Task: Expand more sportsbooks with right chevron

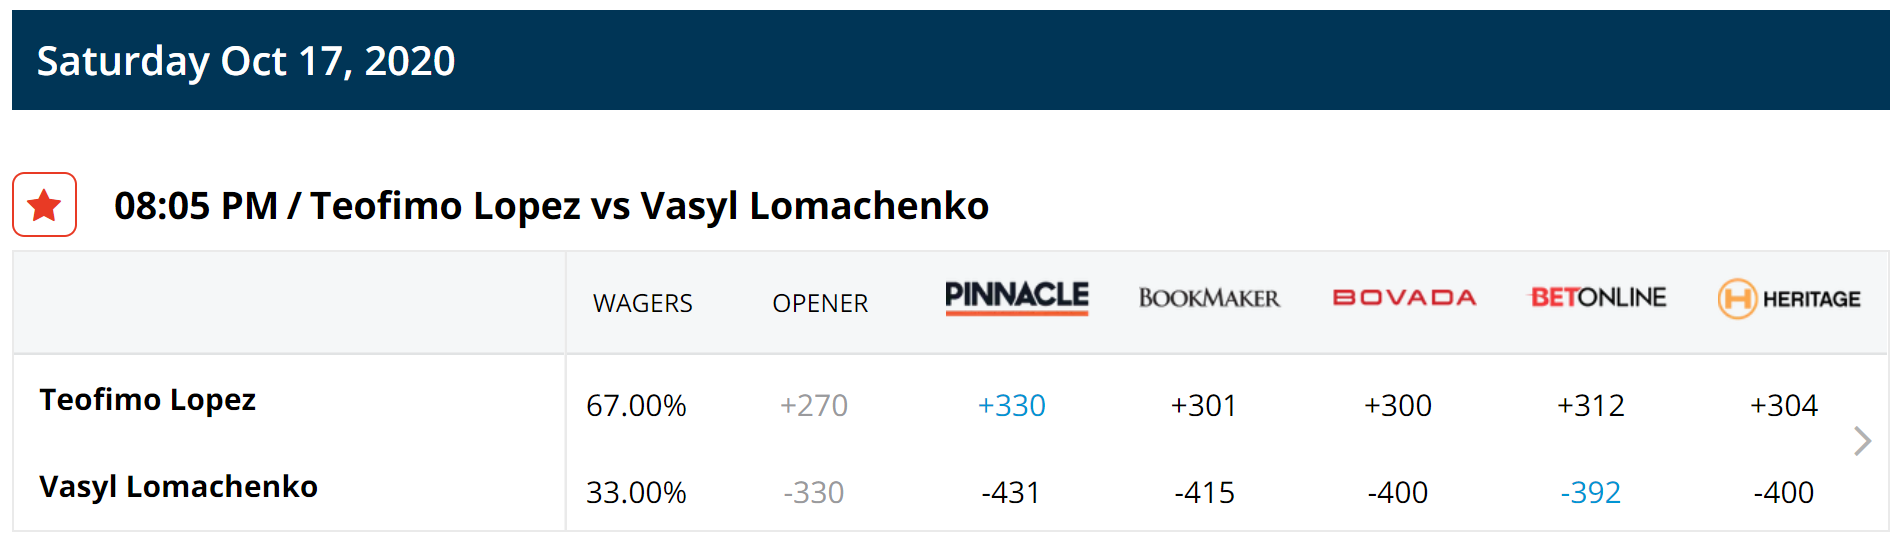Action: coord(1862,441)
